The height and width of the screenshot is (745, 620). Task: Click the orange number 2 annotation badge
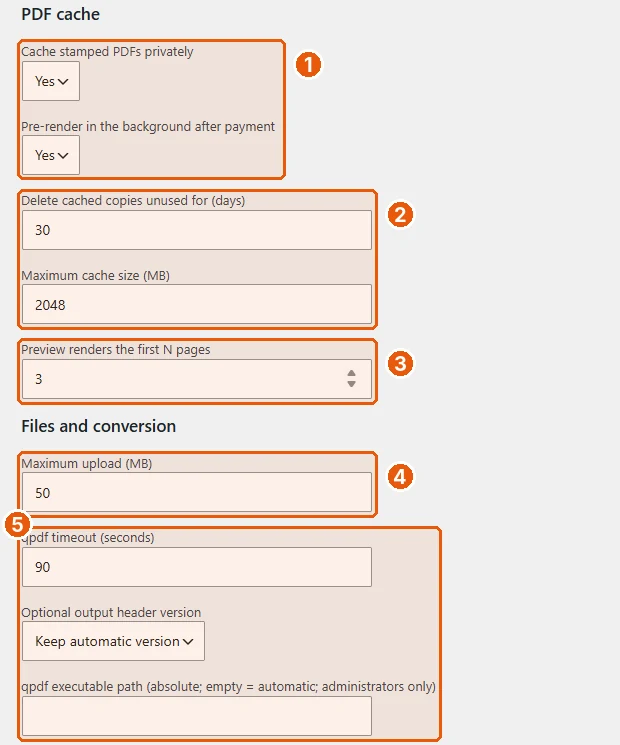pos(400,215)
